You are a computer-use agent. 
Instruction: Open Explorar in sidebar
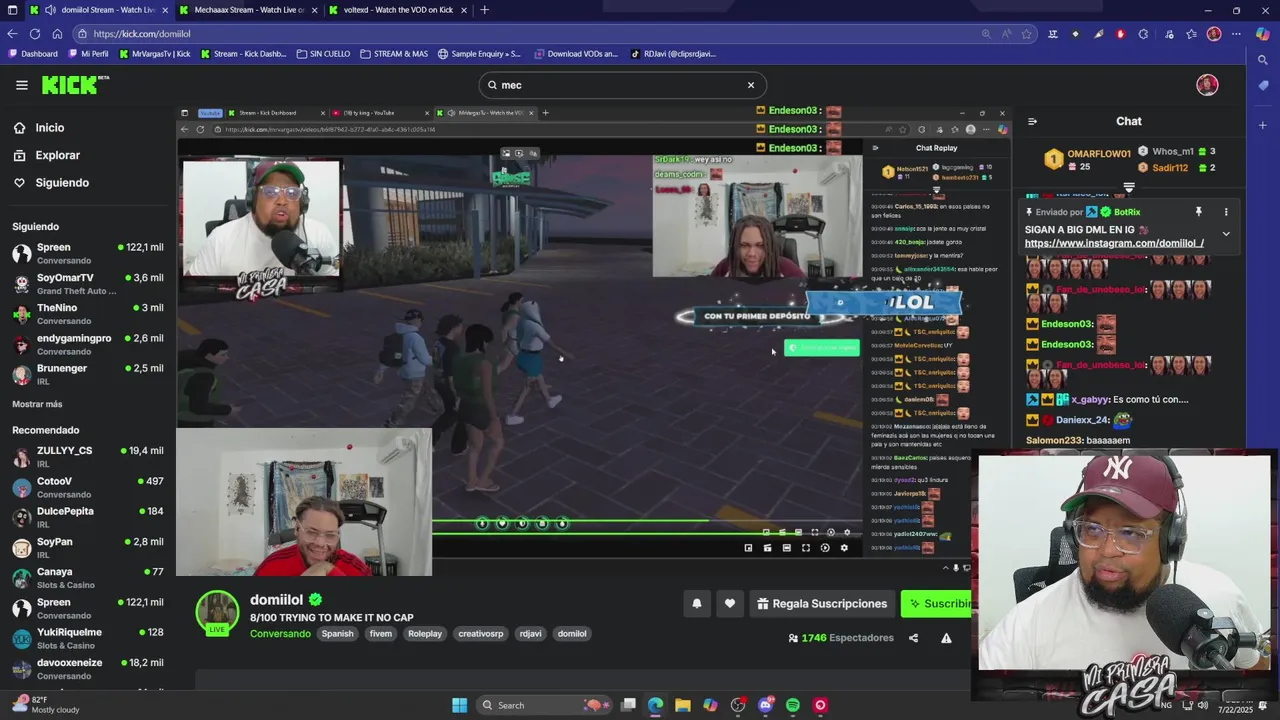pos(57,155)
